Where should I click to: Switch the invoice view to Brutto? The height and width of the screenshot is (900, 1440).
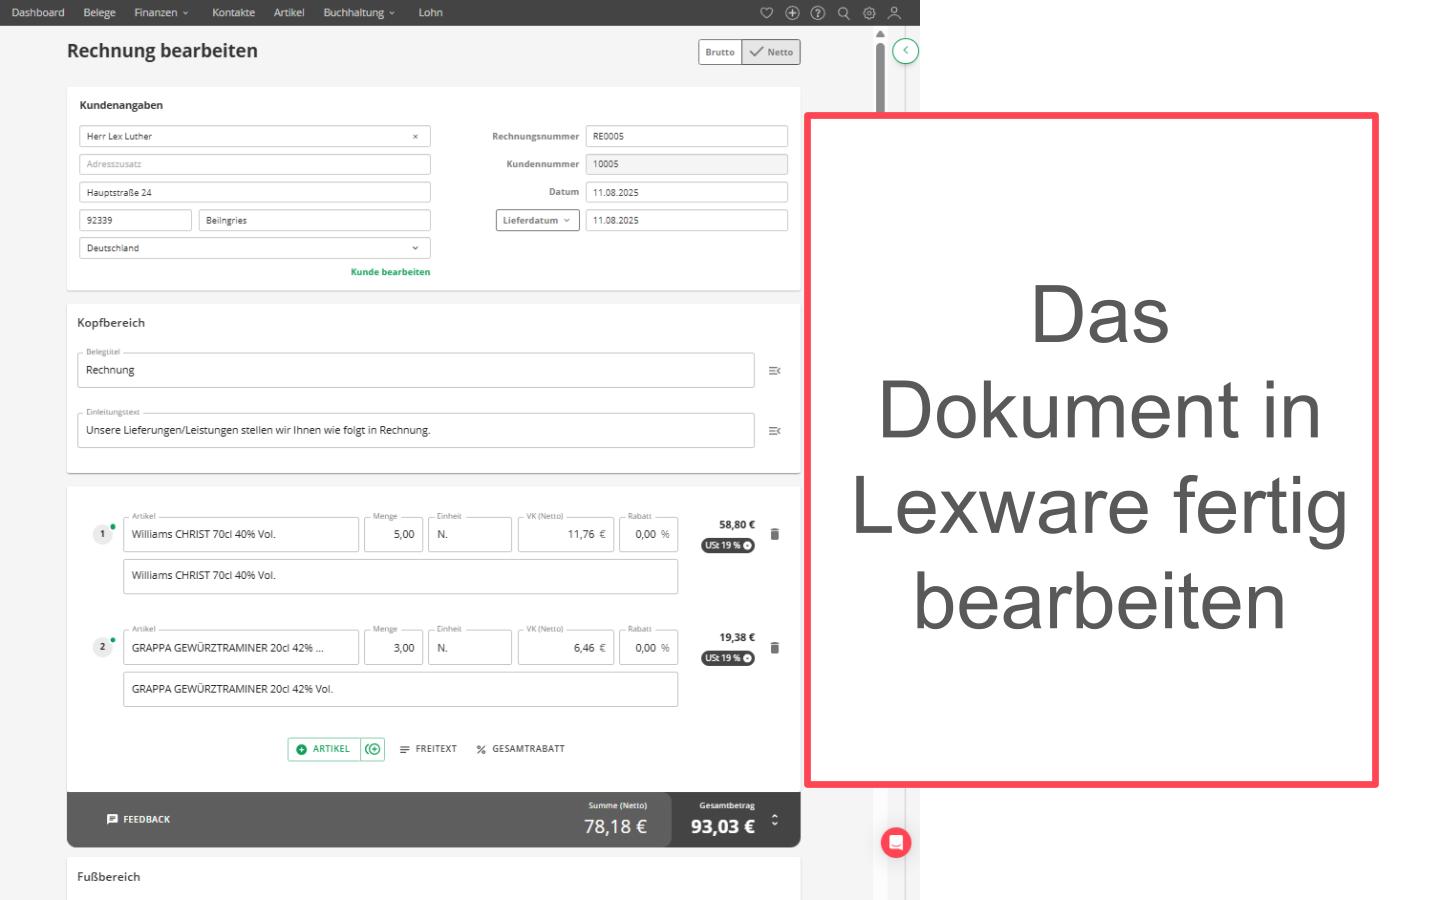[720, 52]
